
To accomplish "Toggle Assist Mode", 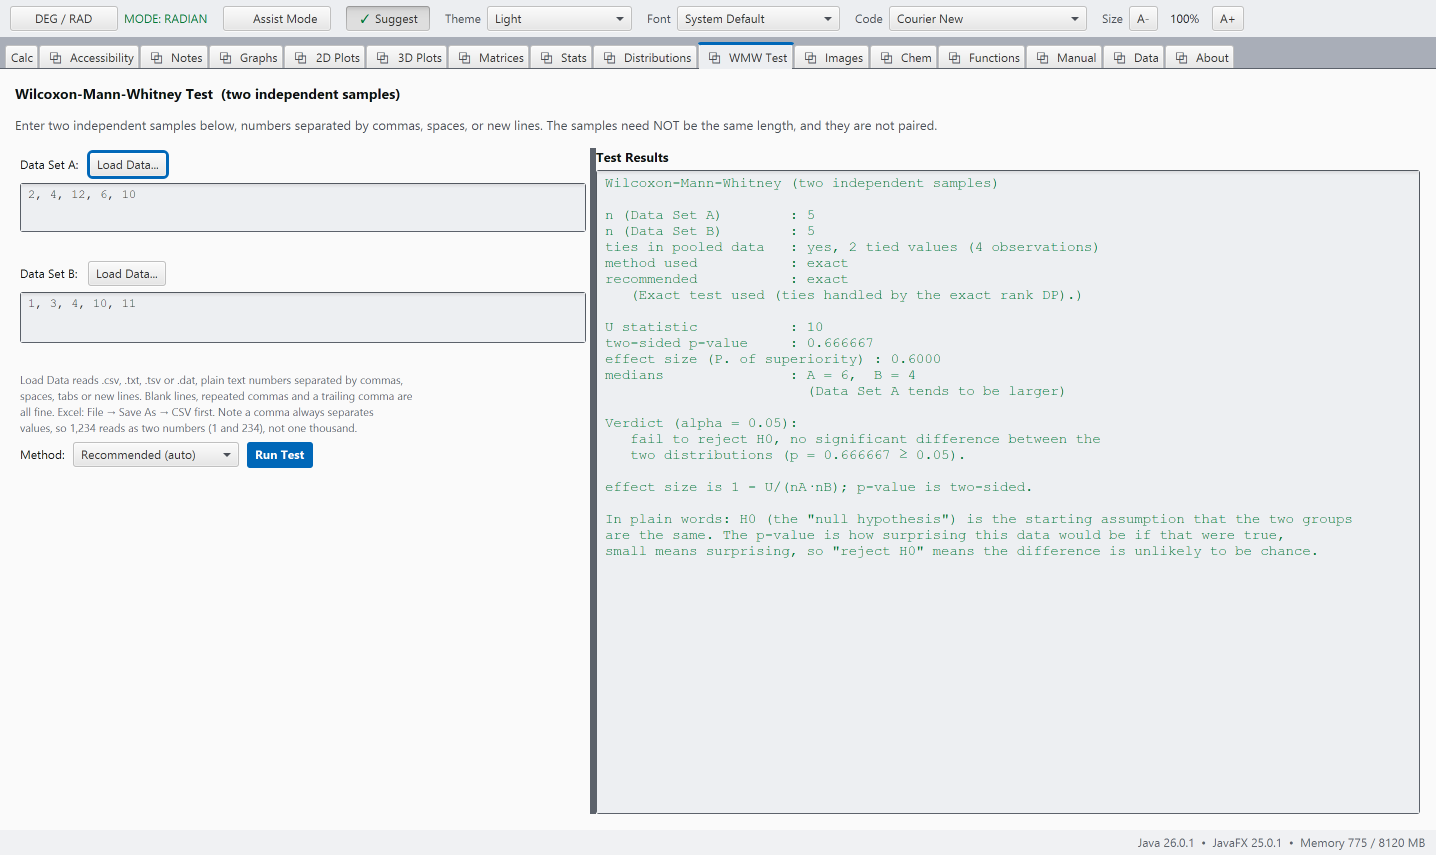I will click(277, 19).
